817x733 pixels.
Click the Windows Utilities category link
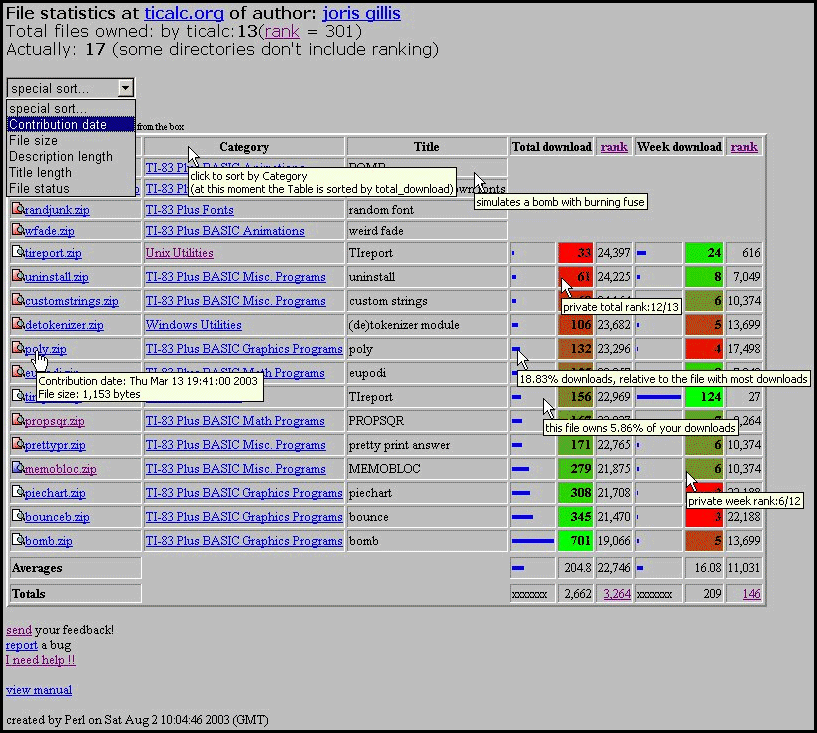(x=193, y=325)
